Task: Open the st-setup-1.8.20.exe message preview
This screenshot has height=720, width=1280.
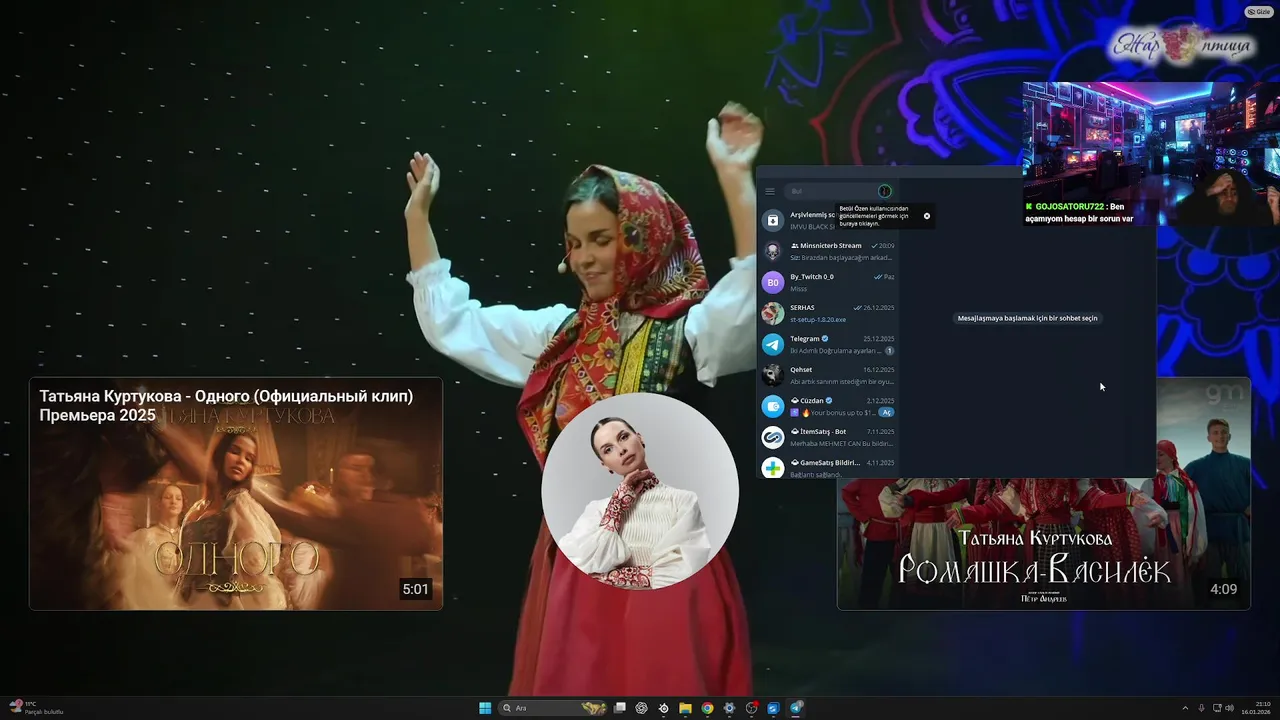Action: pyautogui.click(x=818, y=320)
